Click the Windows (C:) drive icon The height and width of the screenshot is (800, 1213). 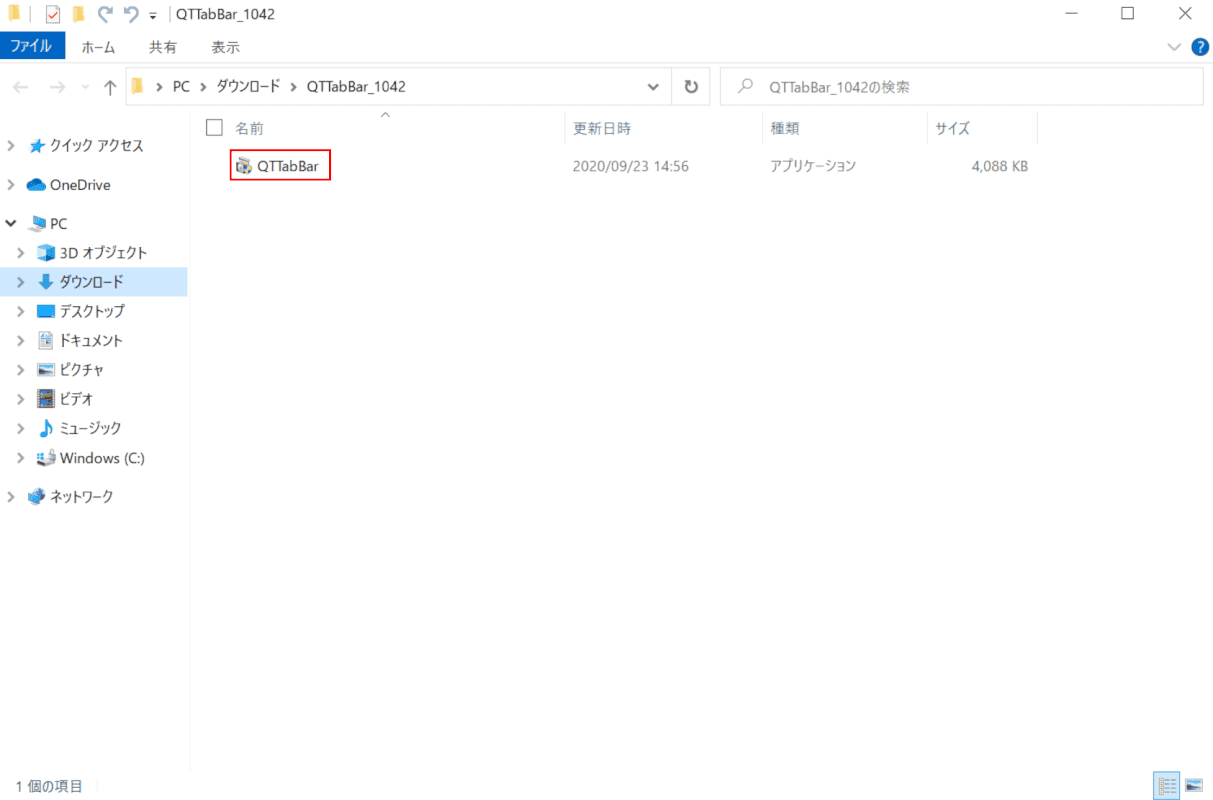tap(46, 458)
